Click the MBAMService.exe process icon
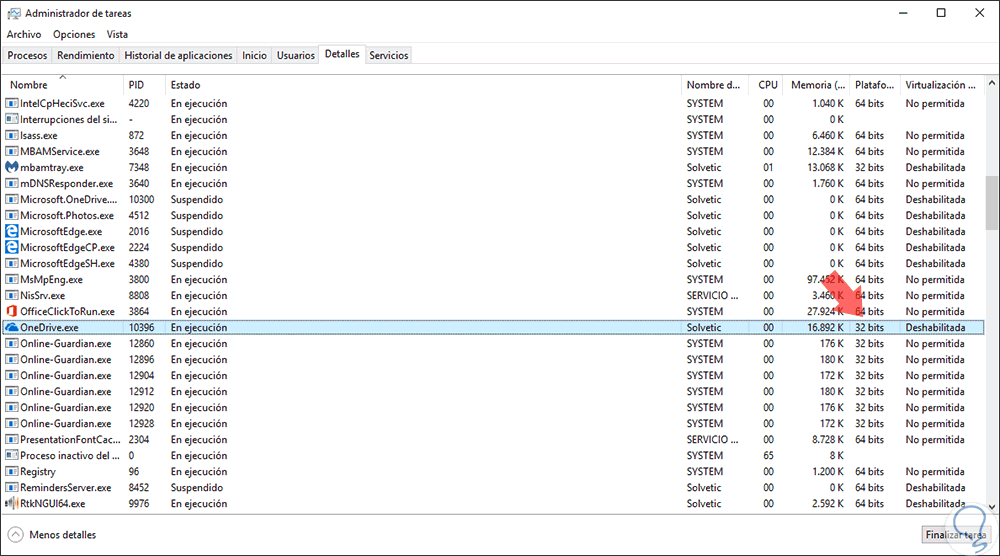1000x556 pixels. pyautogui.click(x=11, y=151)
